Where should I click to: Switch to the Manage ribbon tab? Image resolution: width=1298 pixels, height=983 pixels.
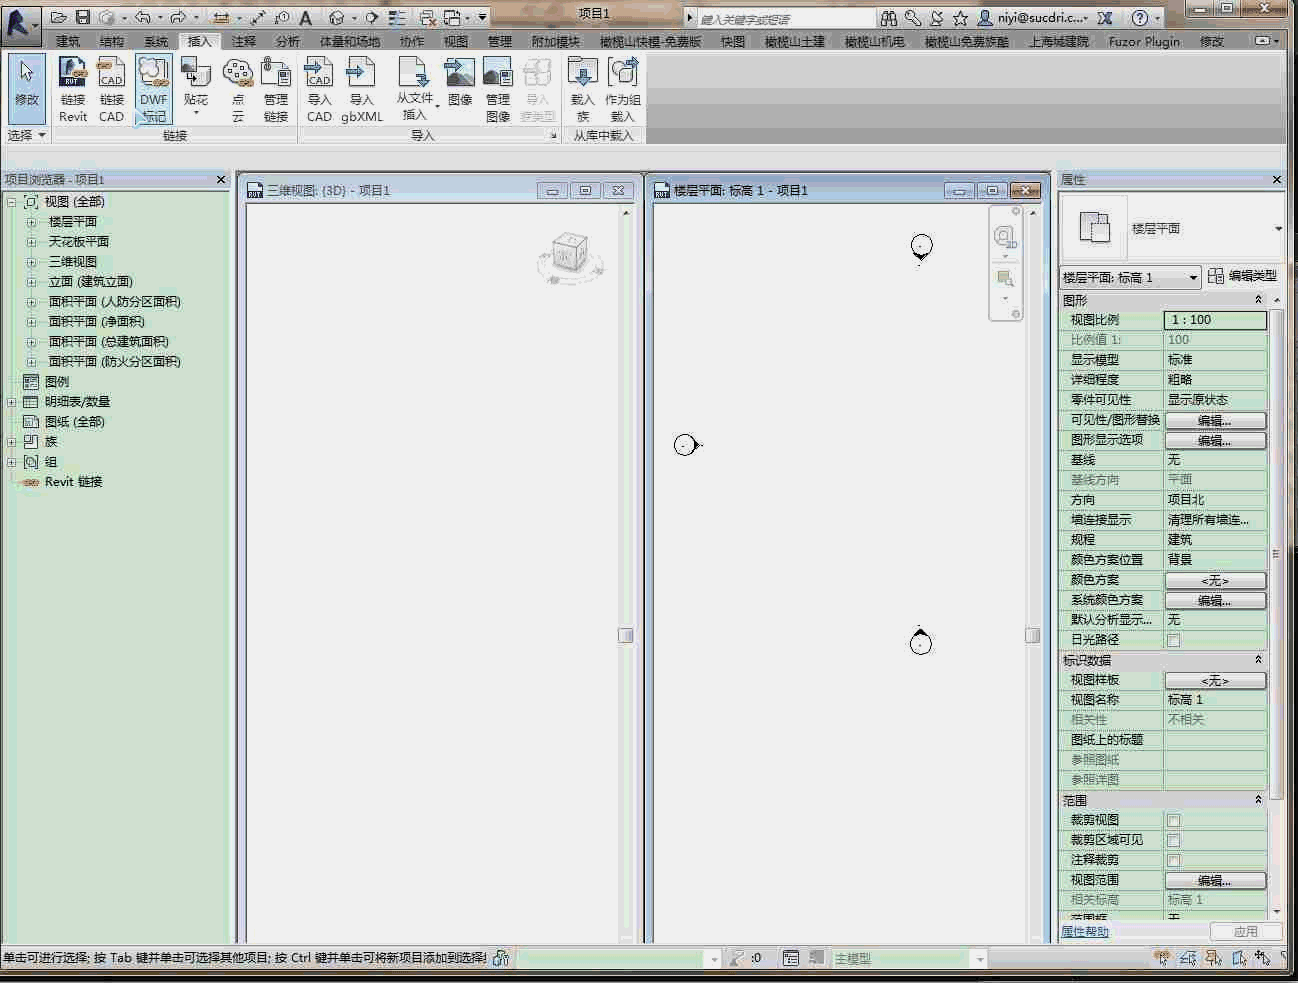click(x=499, y=41)
